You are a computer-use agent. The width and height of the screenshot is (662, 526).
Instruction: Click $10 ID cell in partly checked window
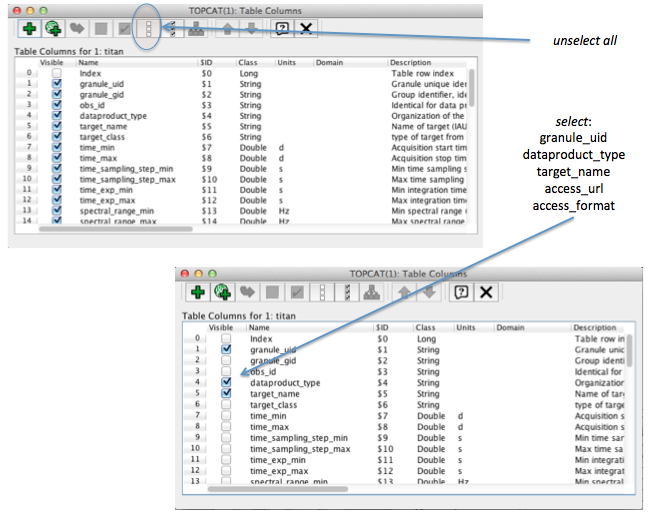tap(385, 449)
